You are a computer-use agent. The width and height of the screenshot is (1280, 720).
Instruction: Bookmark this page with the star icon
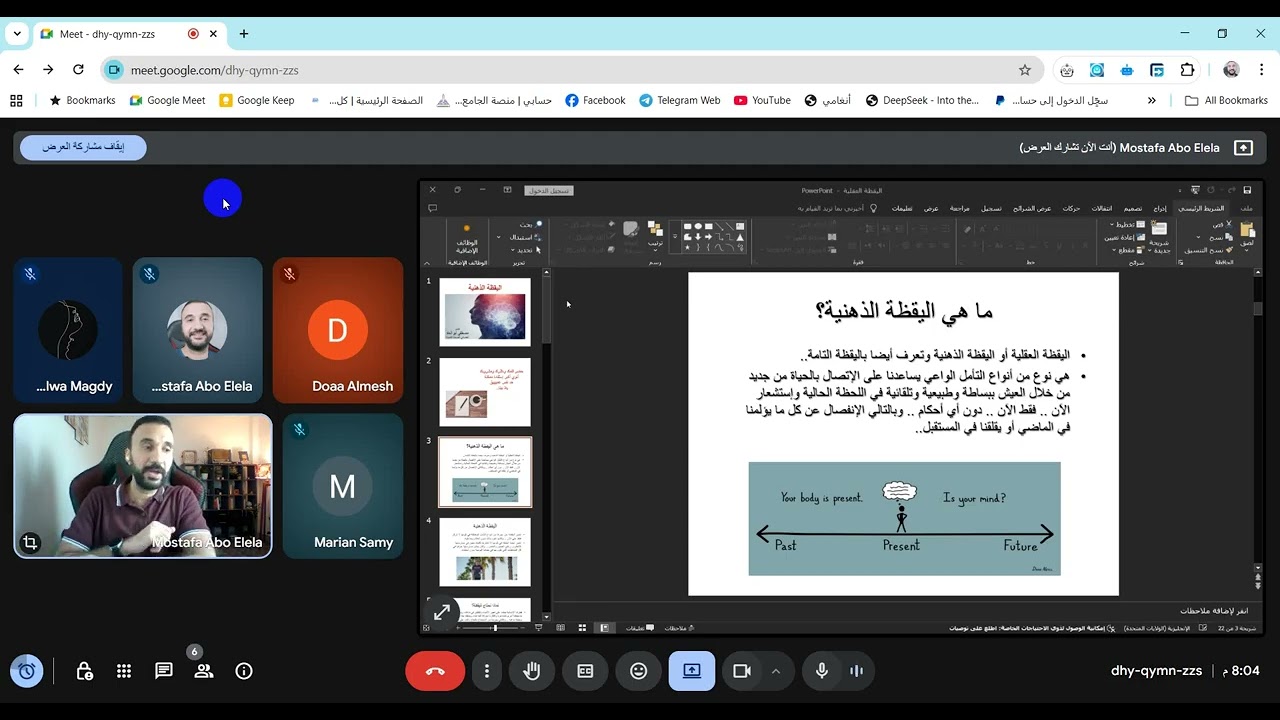pyautogui.click(x=1025, y=70)
